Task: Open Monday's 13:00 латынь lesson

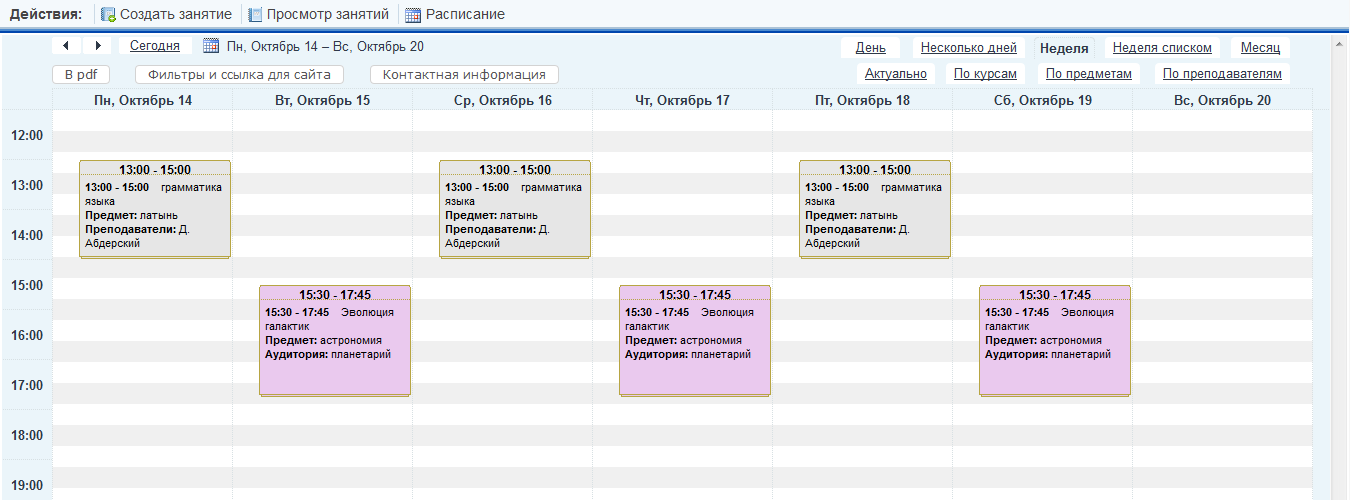Action: click(155, 210)
